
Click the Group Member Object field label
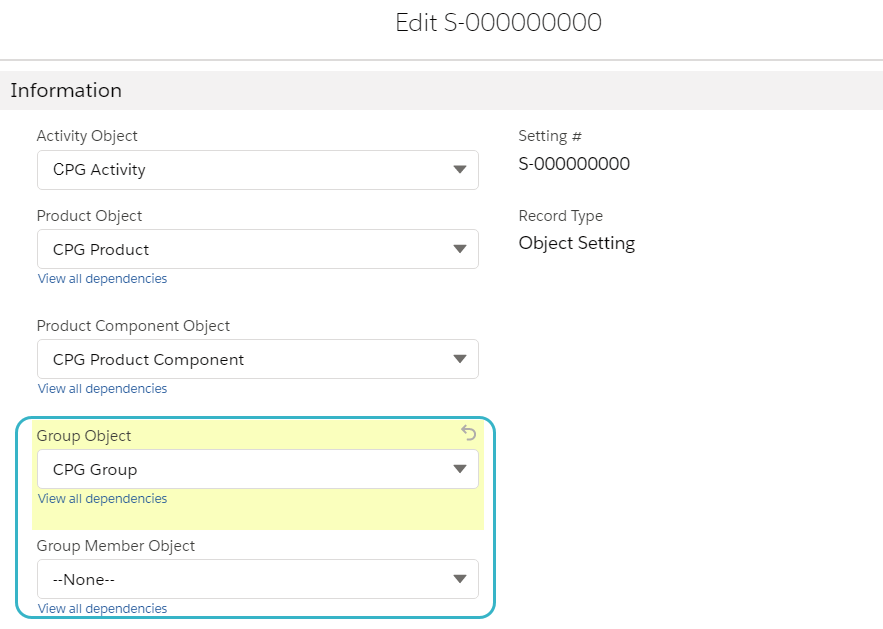[x=116, y=546]
